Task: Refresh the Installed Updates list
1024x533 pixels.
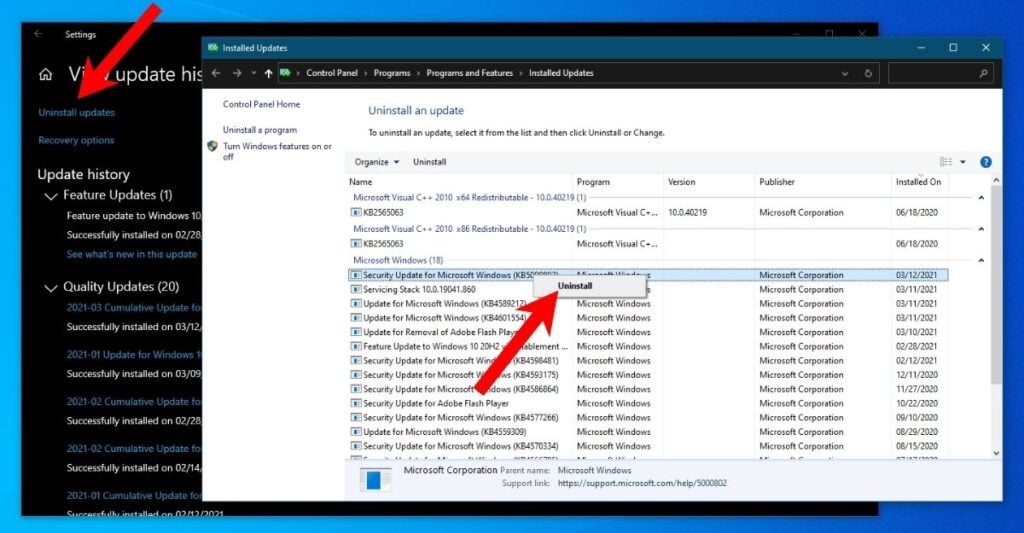Action: tap(868, 73)
